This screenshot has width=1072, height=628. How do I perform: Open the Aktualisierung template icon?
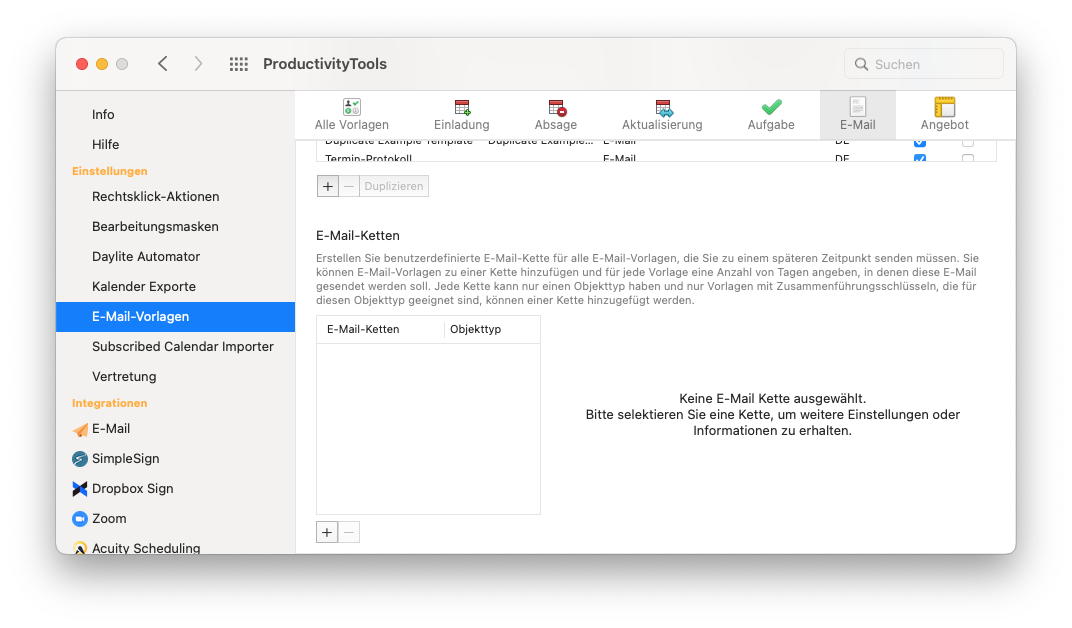pyautogui.click(x=663, y=107)
